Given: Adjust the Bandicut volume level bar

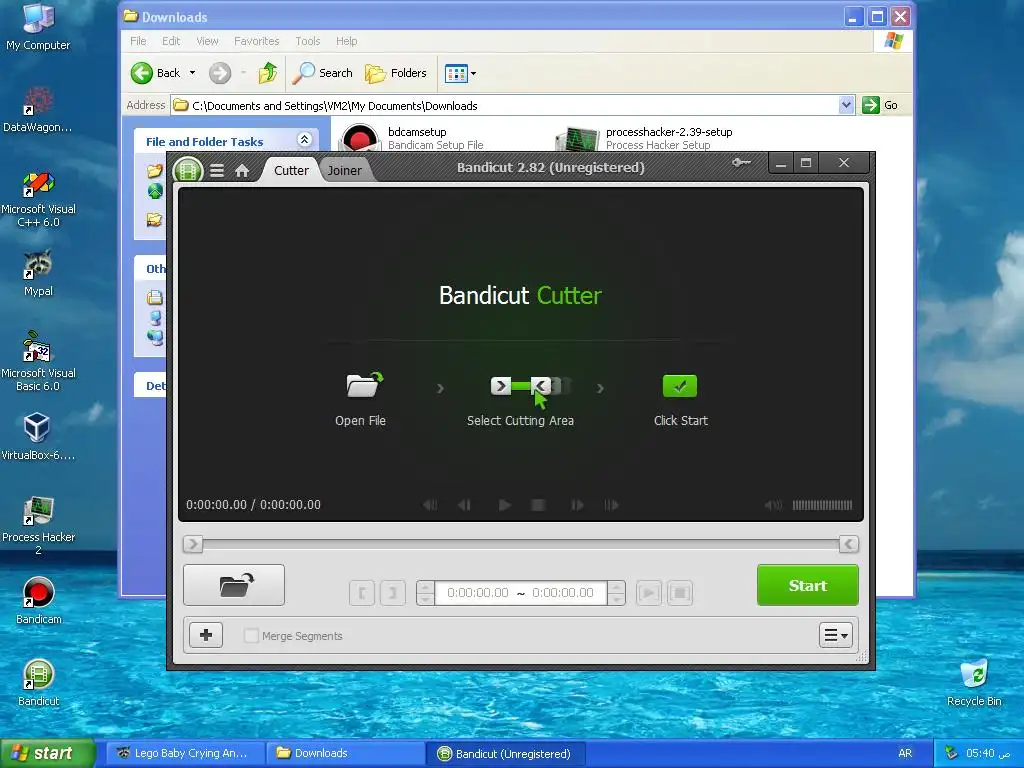Looking at the screenshot, I should pyautogui.click(x=822, y=505).
